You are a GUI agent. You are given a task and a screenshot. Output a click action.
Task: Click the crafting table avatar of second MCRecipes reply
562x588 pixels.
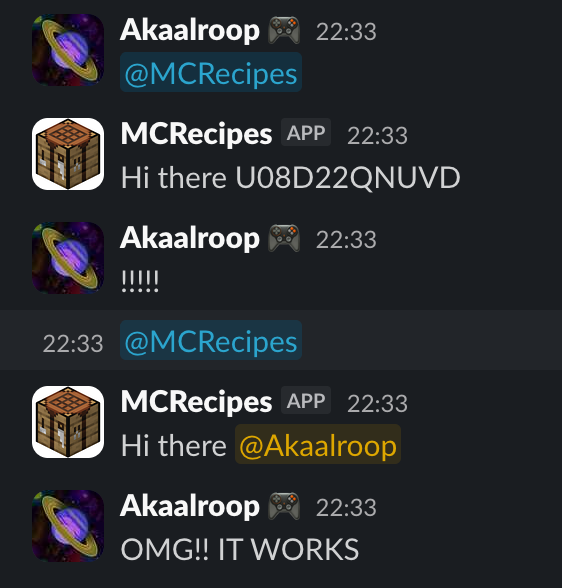point(68,422)
